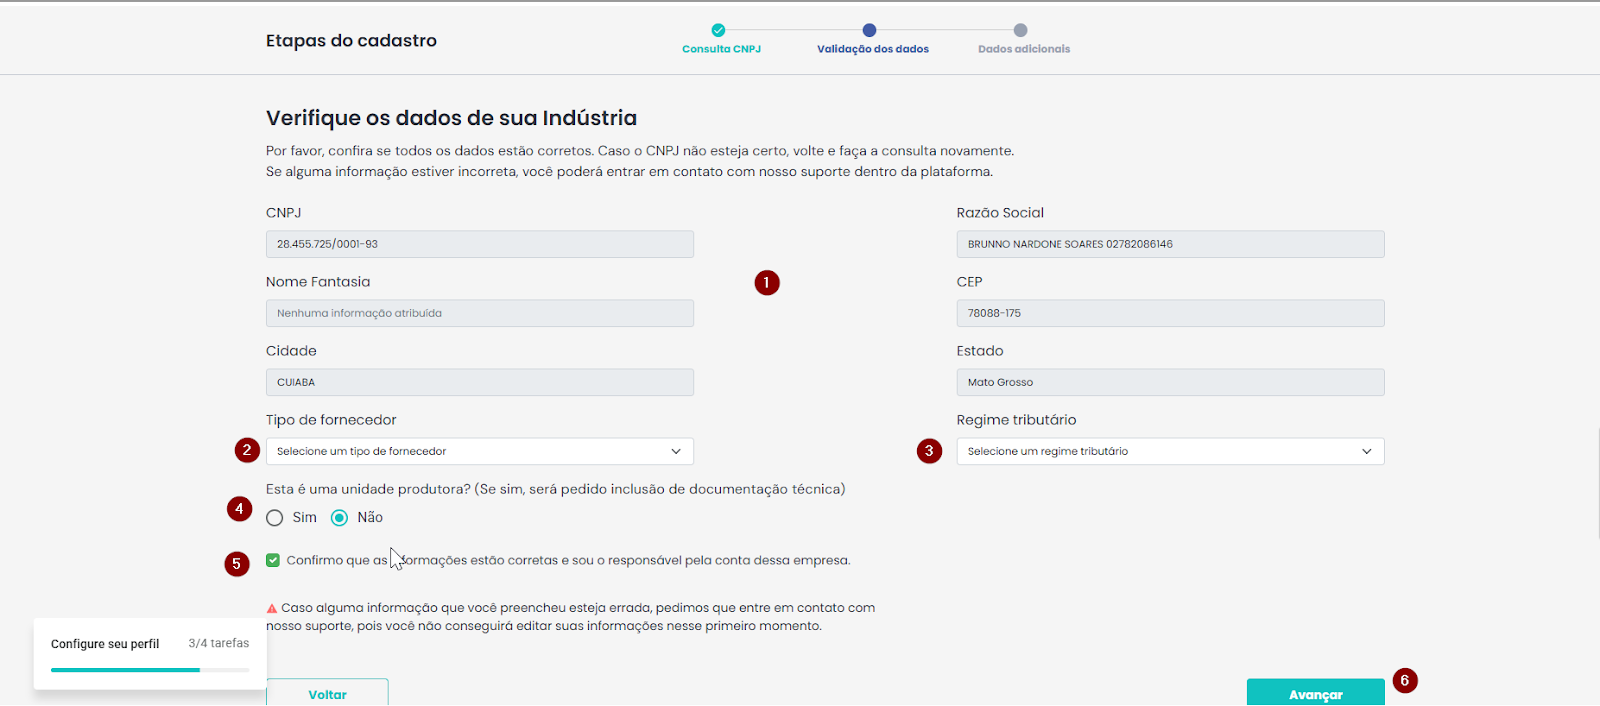Screen dimensions: 1600x706
Task: Select the Sim radio button
Action: (x=275, y=518)
